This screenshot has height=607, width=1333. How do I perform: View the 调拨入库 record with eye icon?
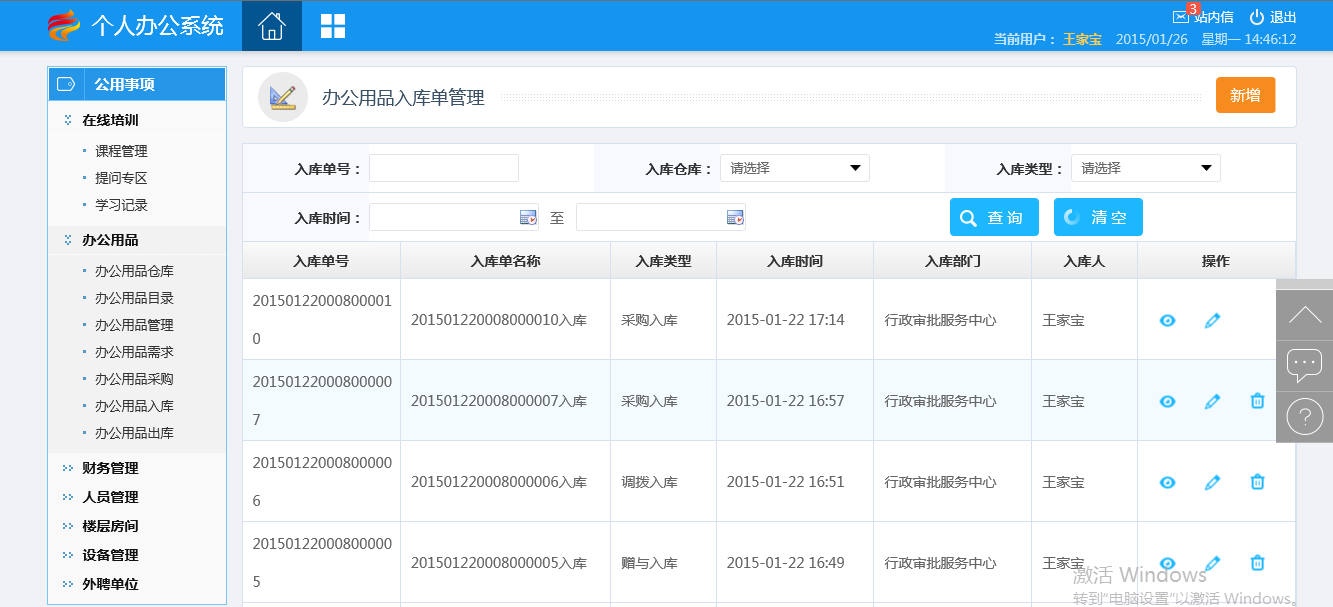pos(1167,482)
